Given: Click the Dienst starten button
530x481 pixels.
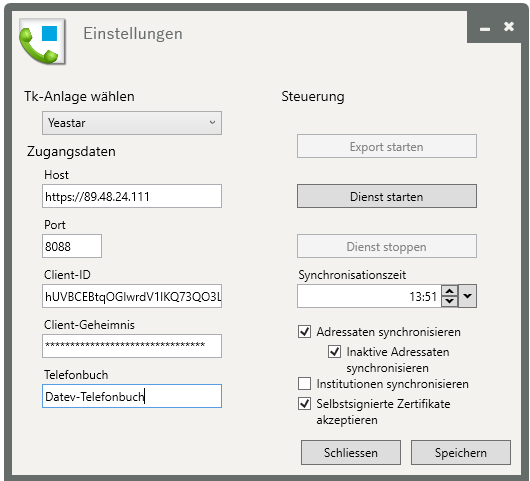Looking at the screenshot, I should (x=387, y=196).
